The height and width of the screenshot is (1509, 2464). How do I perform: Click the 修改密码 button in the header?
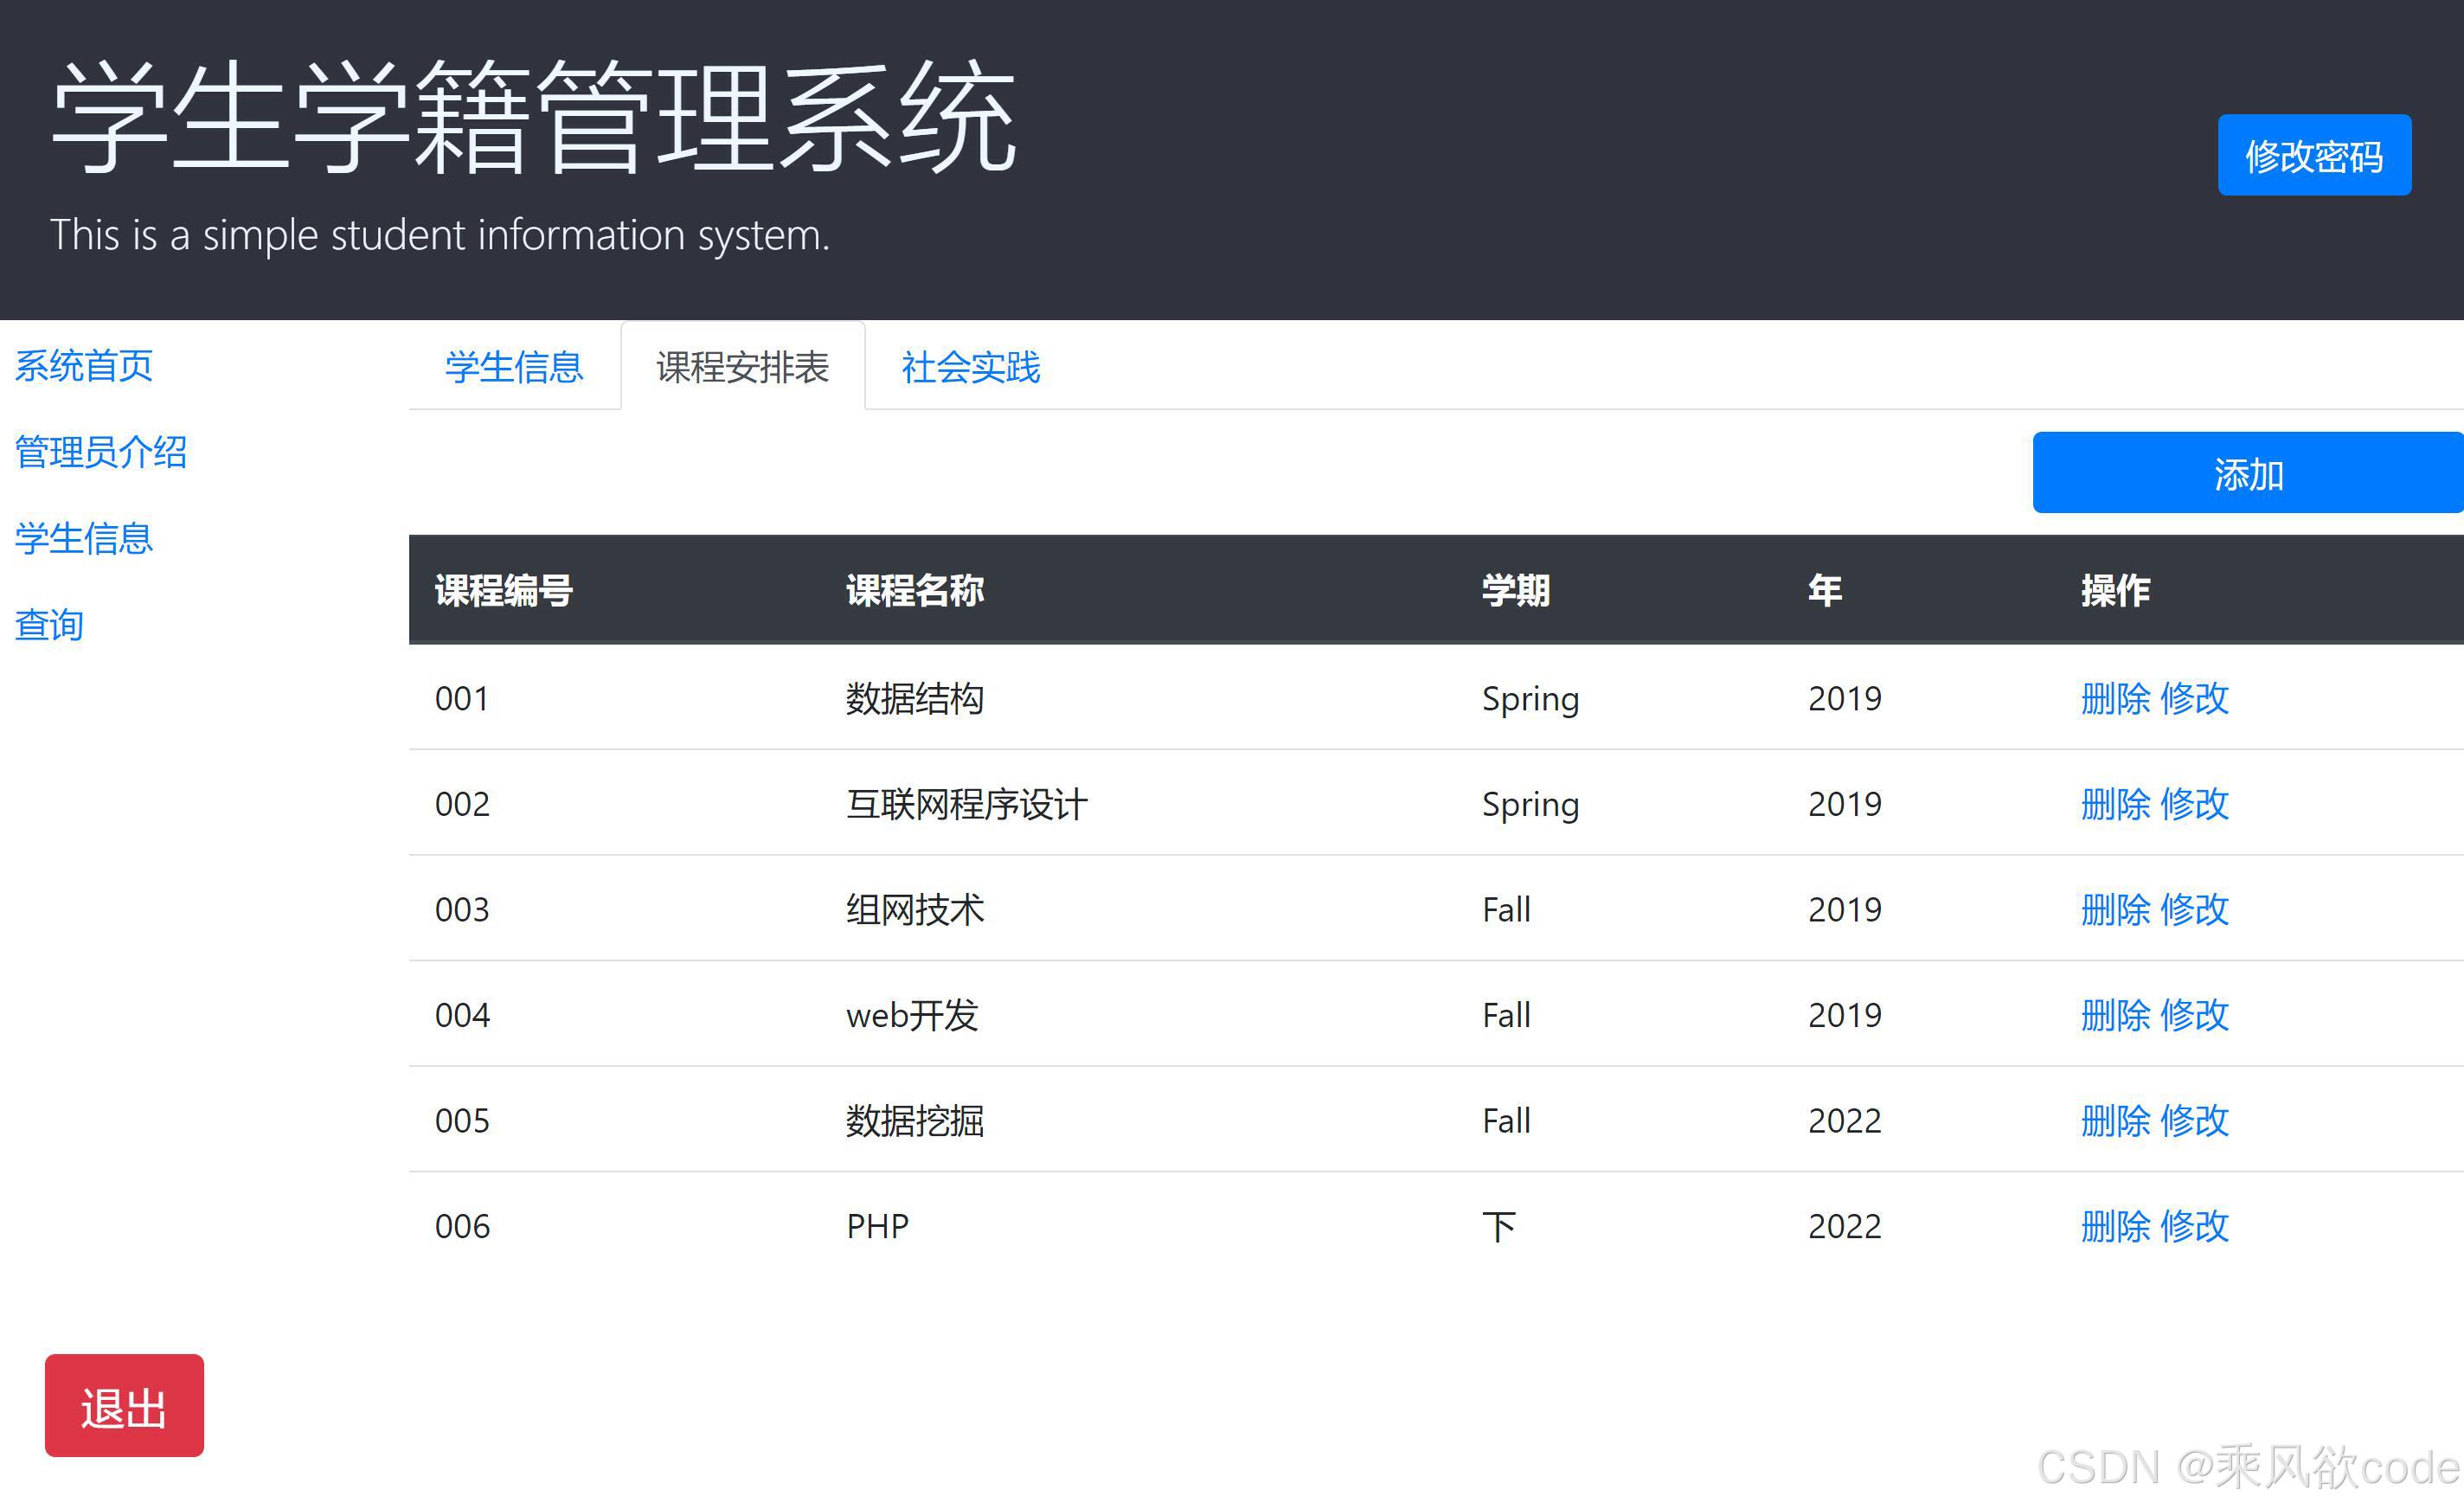2313,156
